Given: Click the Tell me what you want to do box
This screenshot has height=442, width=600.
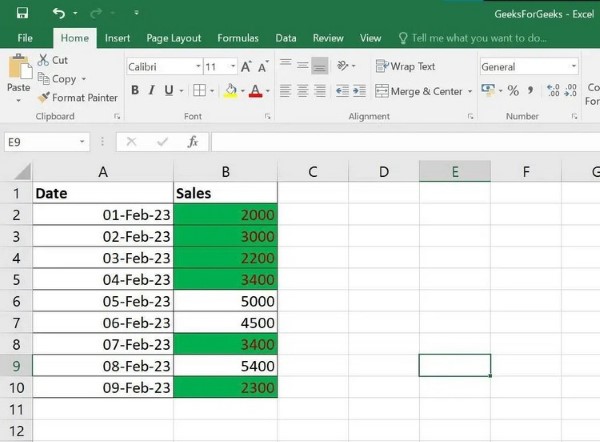Looking at the screenshot, I should [473, 38].
